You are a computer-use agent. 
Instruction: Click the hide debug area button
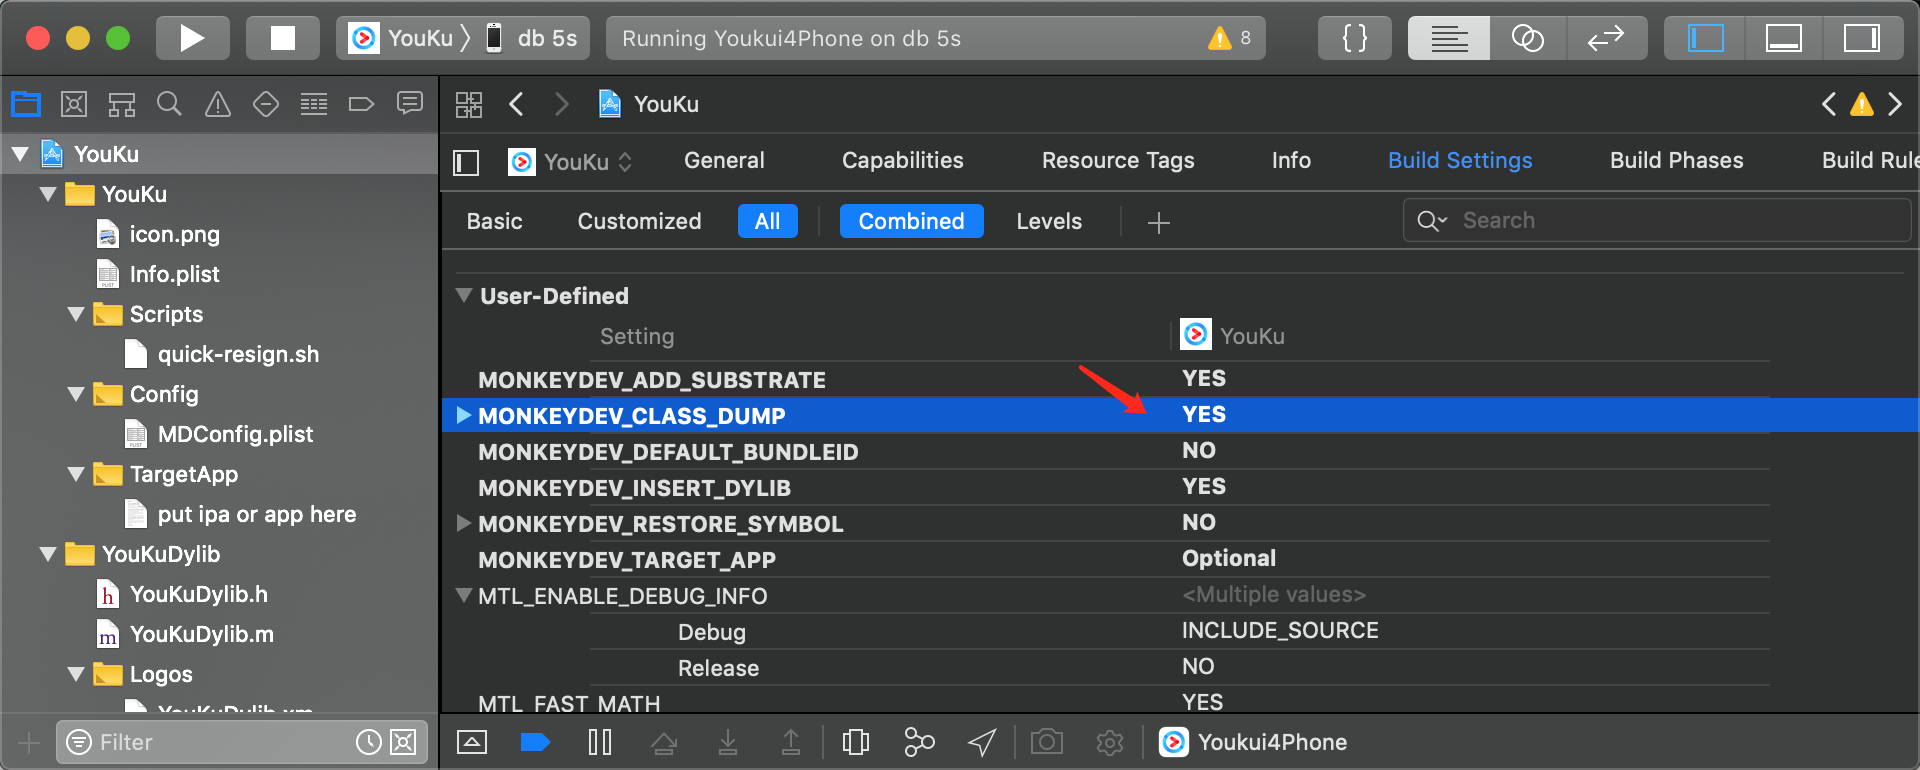(x=472, y=742)
